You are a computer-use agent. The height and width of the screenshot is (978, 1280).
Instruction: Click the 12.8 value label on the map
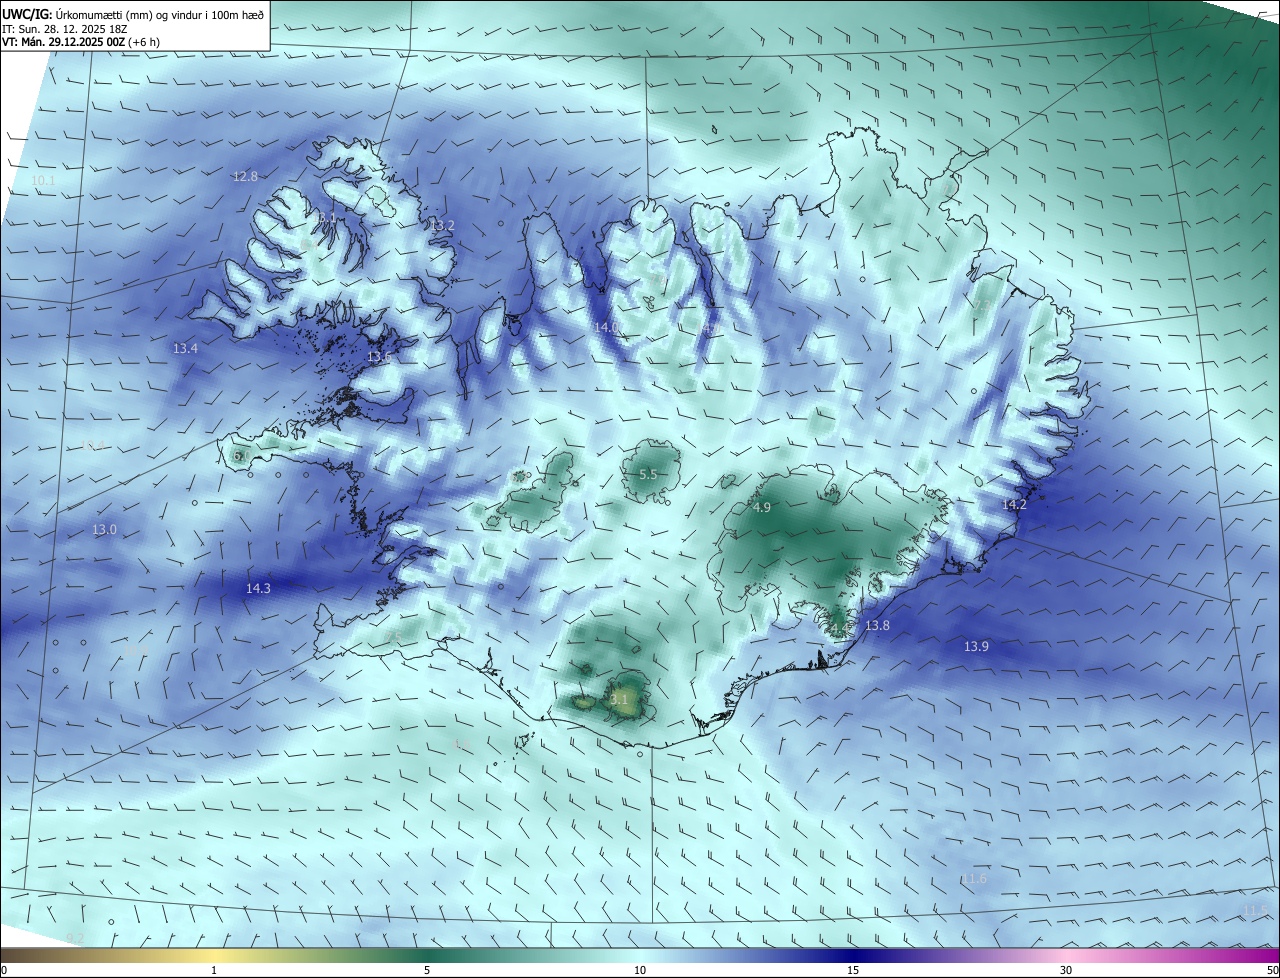(245, 177)
